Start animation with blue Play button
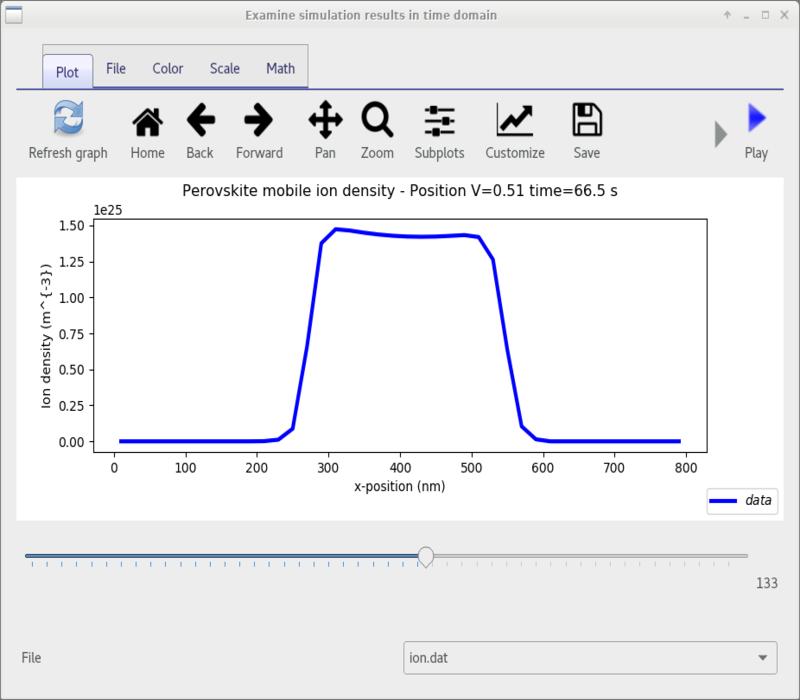 coord(757,118)
